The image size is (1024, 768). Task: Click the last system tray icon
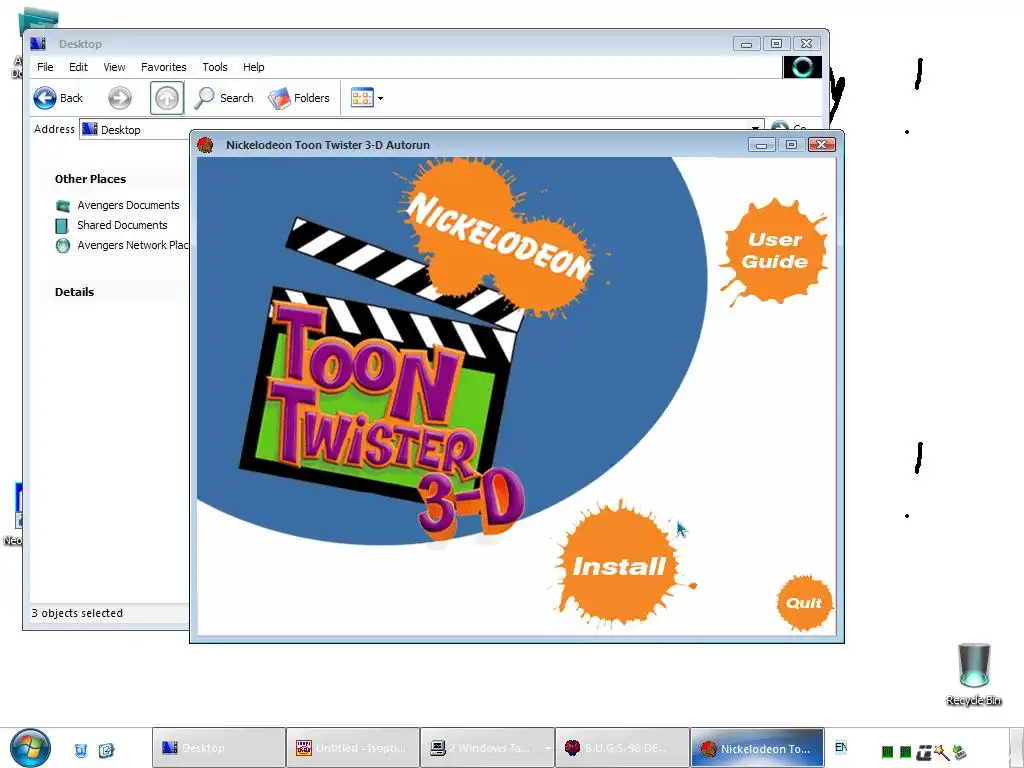pos(959,752)
